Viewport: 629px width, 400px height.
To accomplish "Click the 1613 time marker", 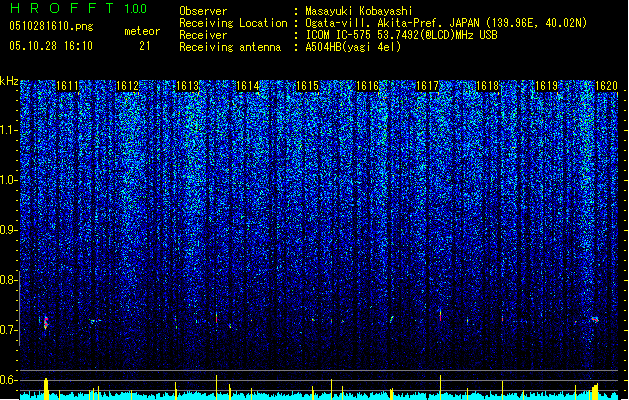I will pyautogui.click(x=187, y=86).
